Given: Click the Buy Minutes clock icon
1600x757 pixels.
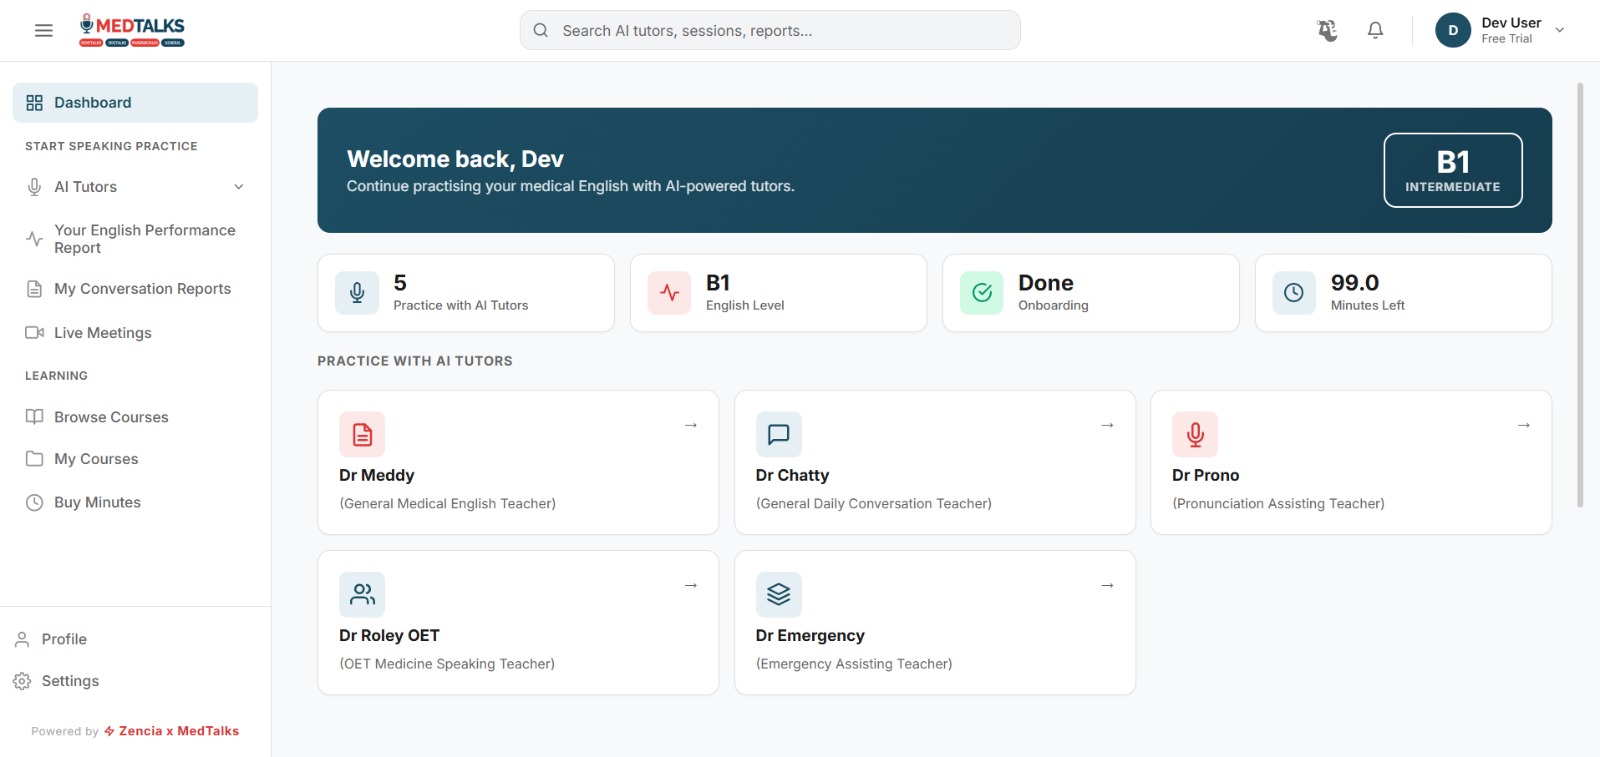Looking at the screenshot, I should pos(34,503).
